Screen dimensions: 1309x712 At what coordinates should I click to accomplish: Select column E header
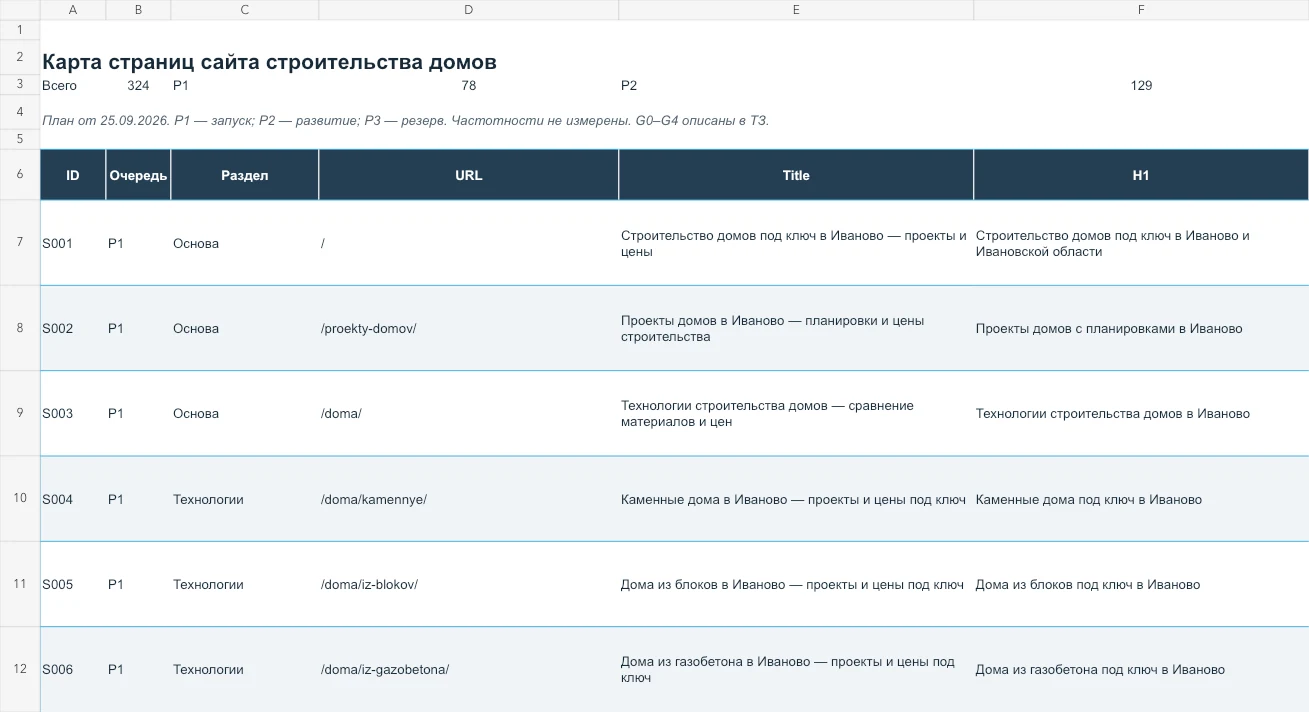(796, 10)
